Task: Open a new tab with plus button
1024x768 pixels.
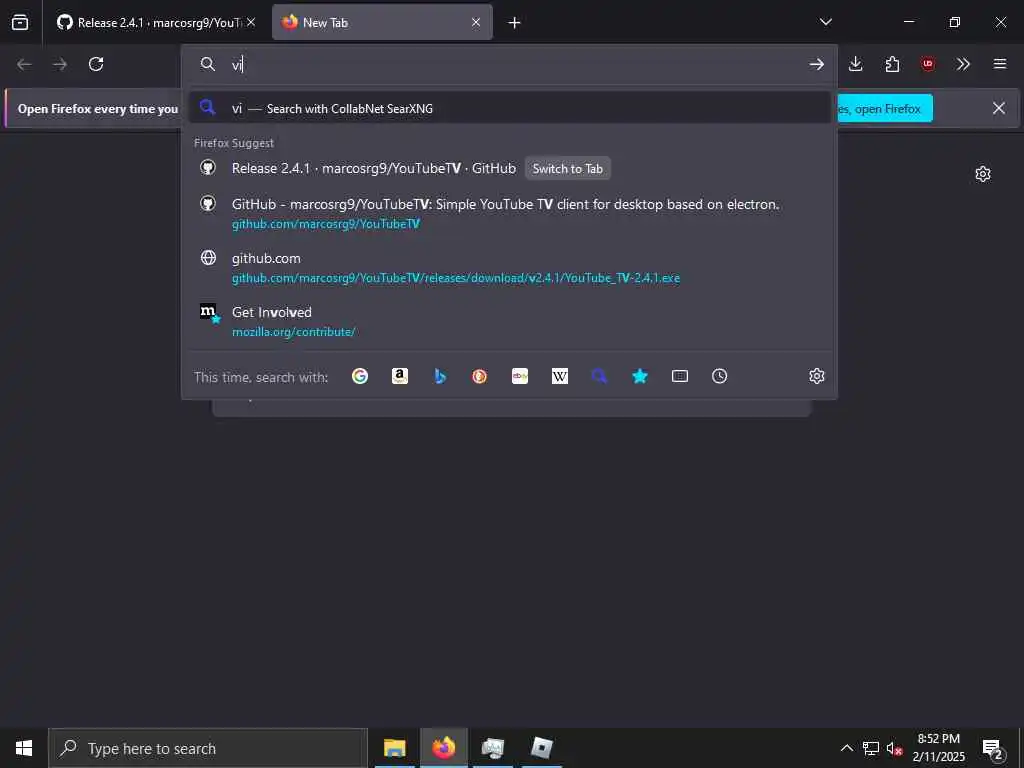Action: (515, 23)
